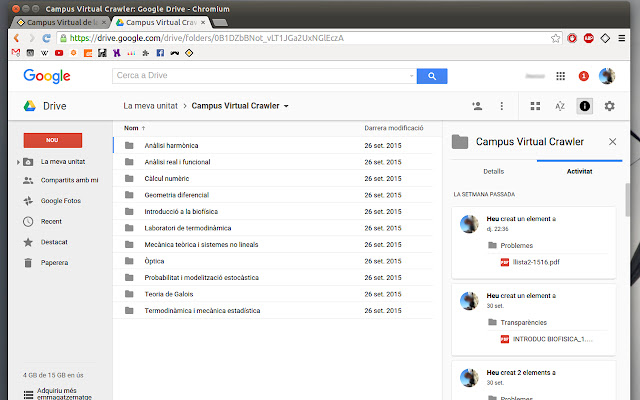Image resolution: width=640 pixels, height=400 pixels.
Task: Open the YouTube bookmark
Action: (59, 53)
